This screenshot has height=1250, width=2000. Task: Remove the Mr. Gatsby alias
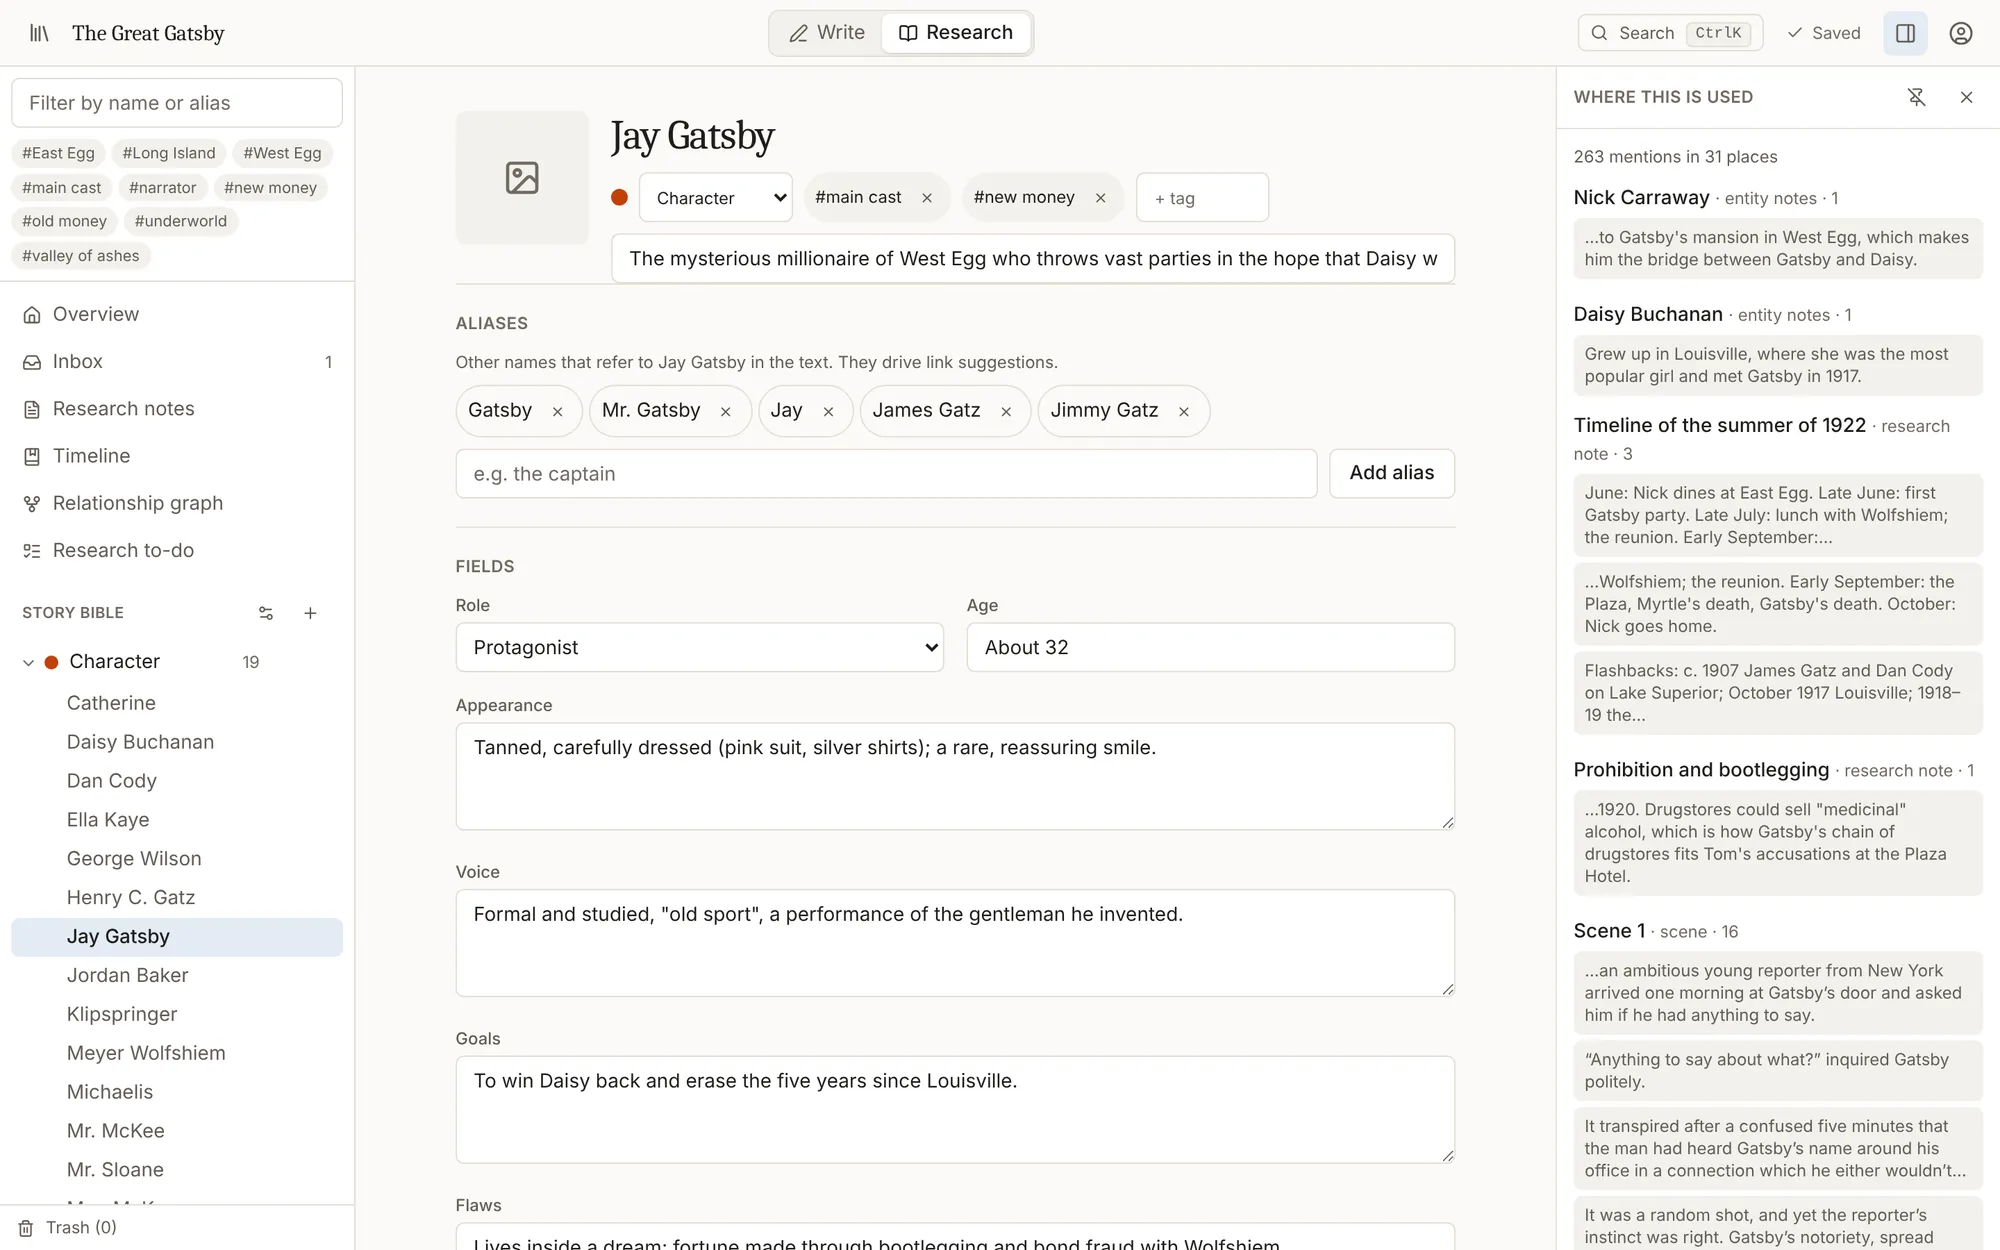click(x=725, y=411)
